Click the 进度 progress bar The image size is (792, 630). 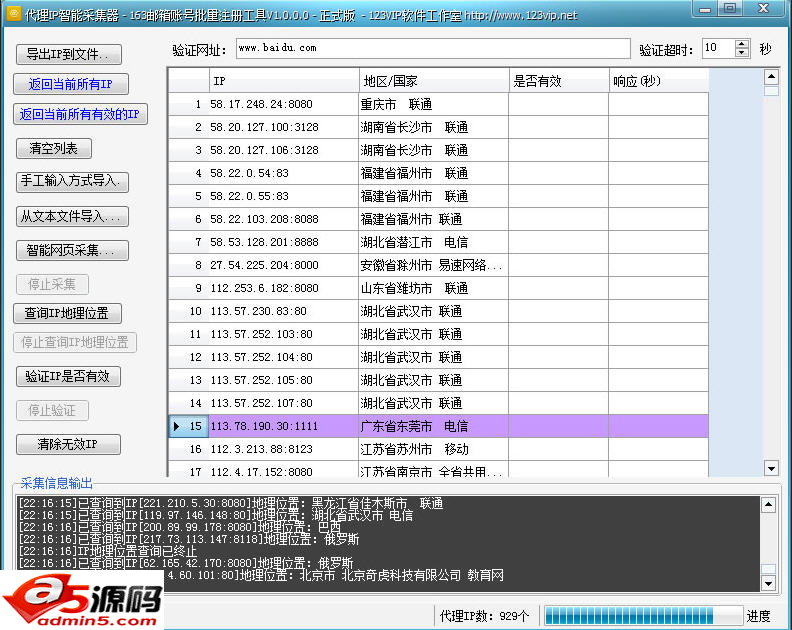[642, 615]
